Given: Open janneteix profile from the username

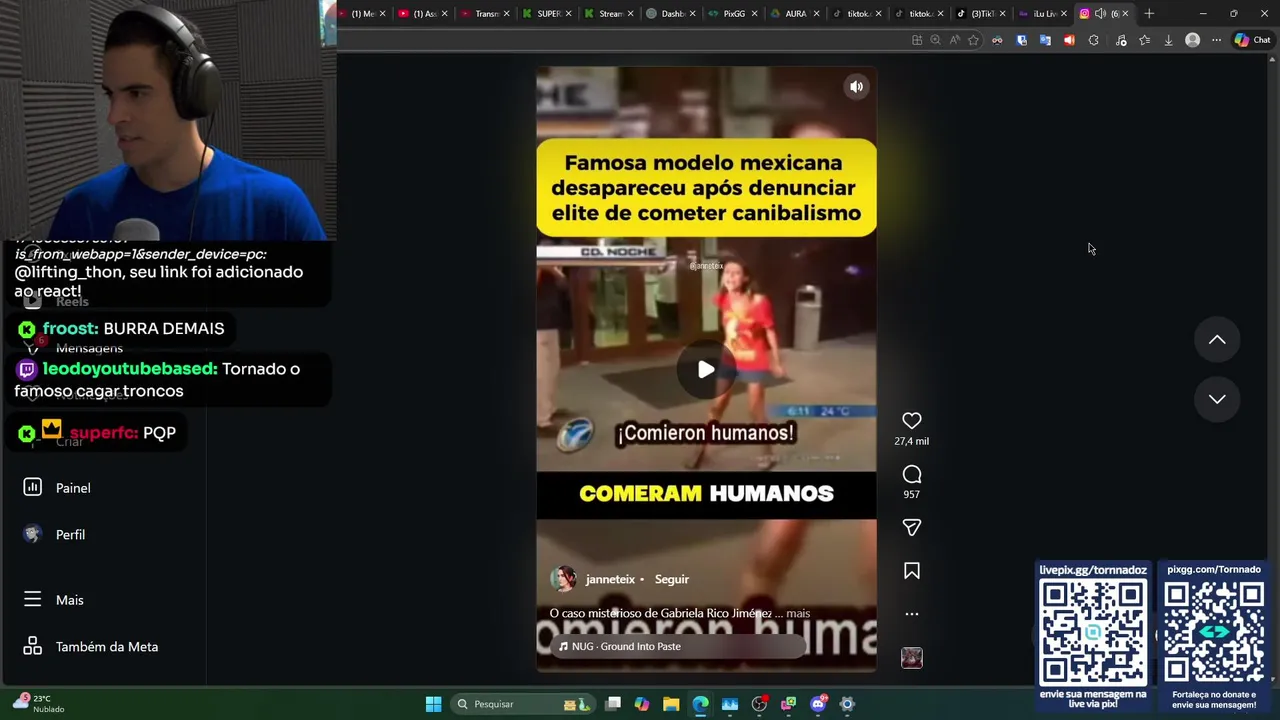Looking at the screenshot, I should [x=610, y=579].
